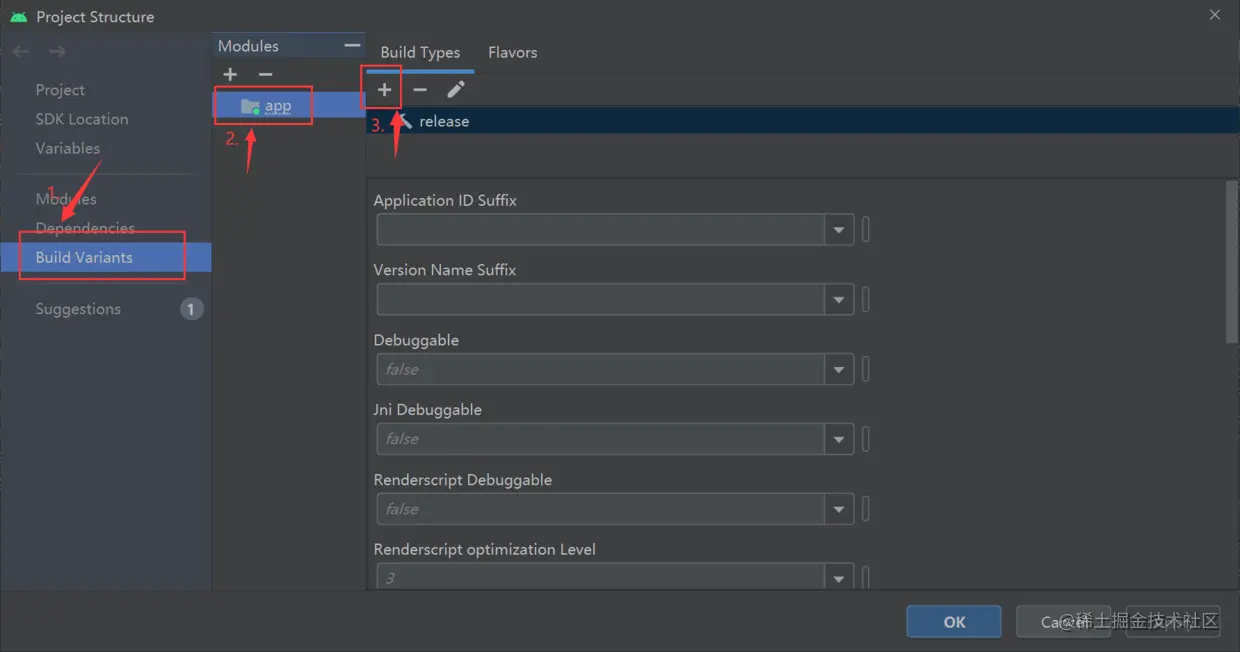Click the Android Studio logo icon

point(18,17)
